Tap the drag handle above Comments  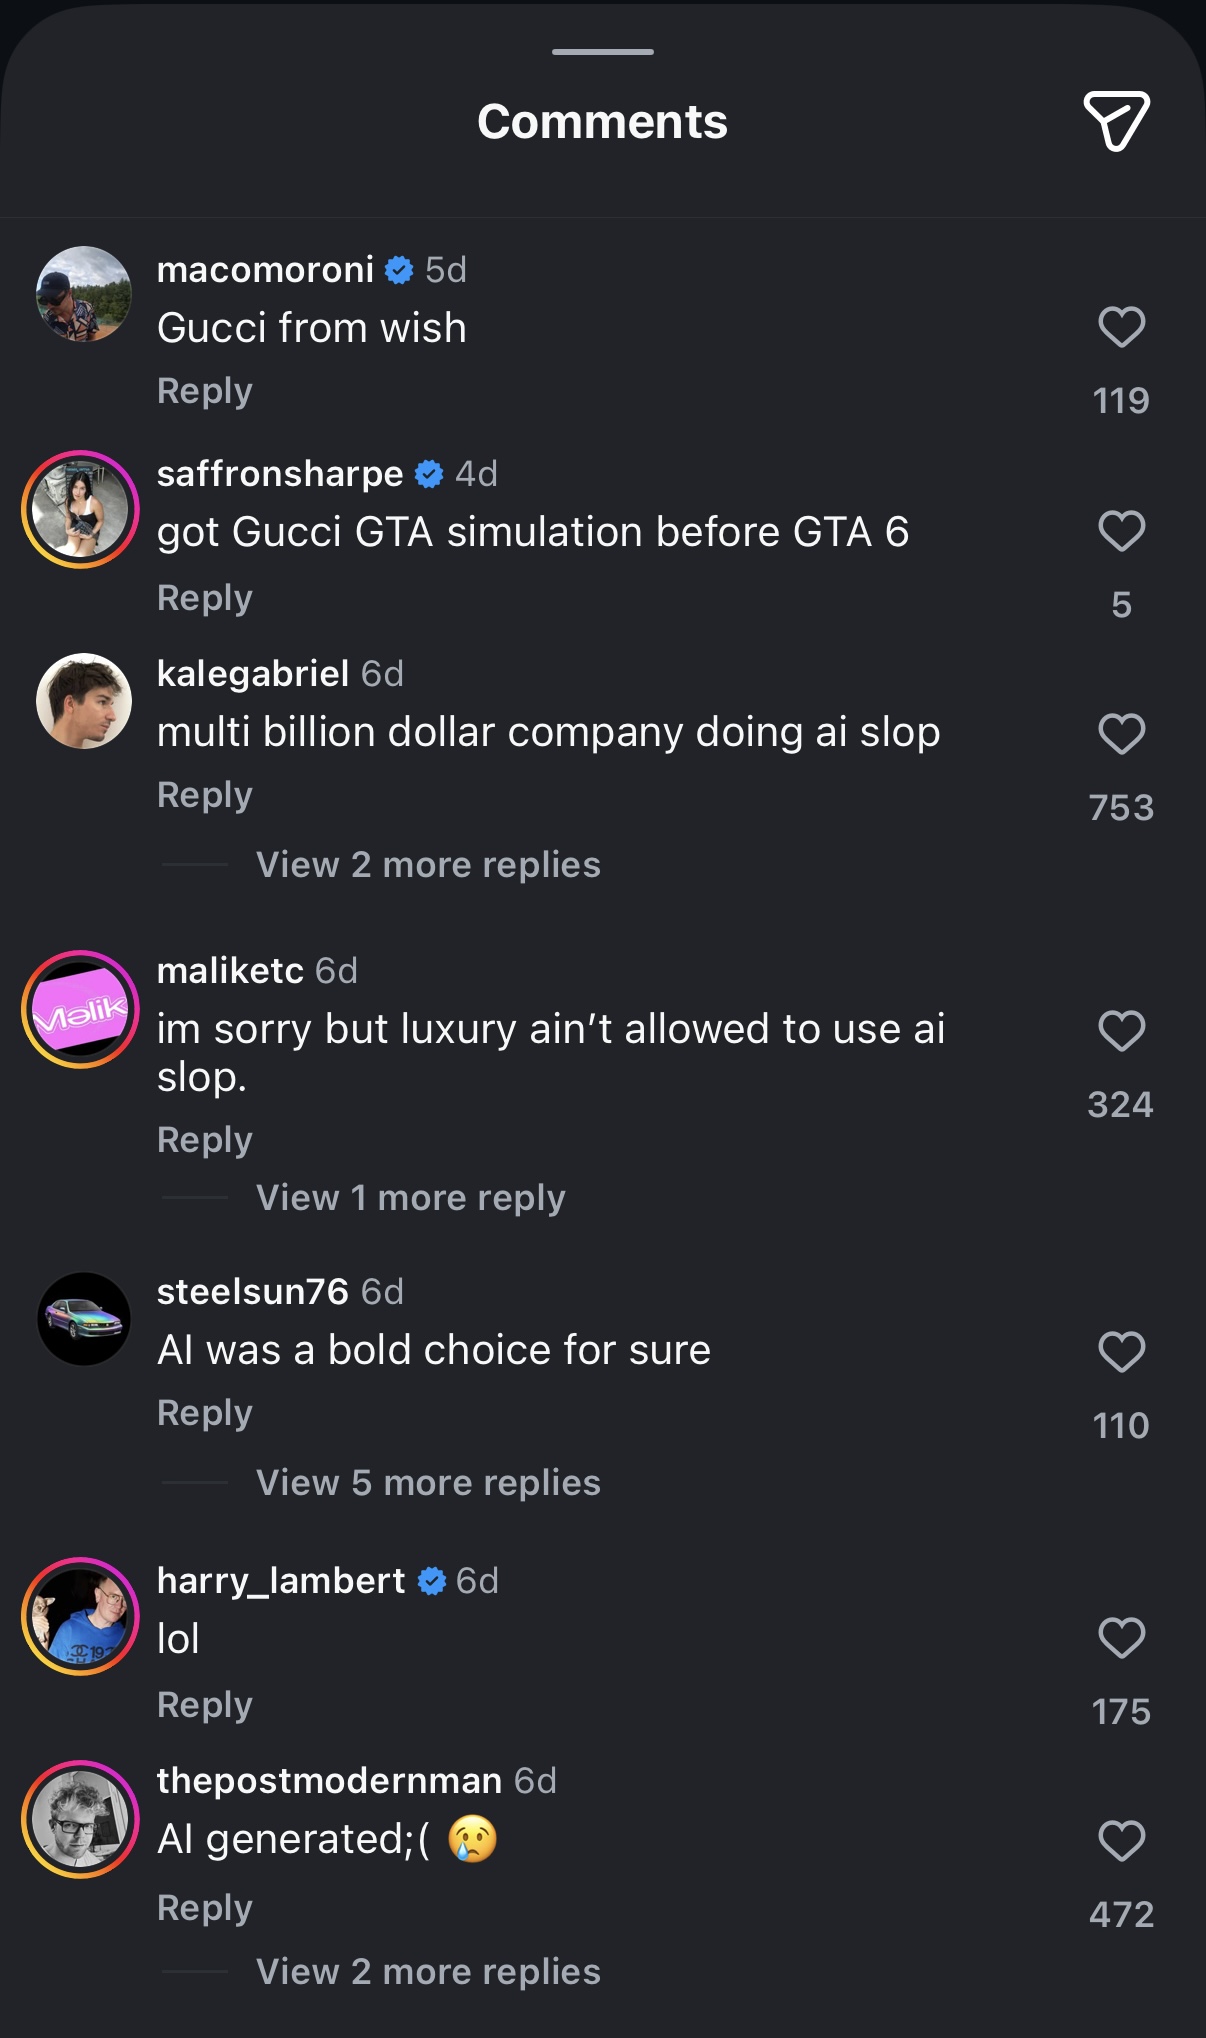(x=602, y=52)
